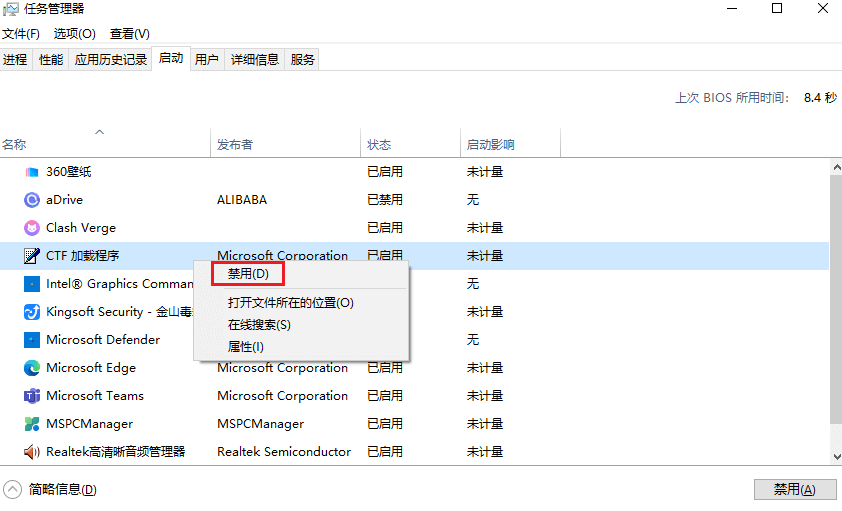
Task: Click the 禁用(A) button at bottom
Action: (794, 490)
